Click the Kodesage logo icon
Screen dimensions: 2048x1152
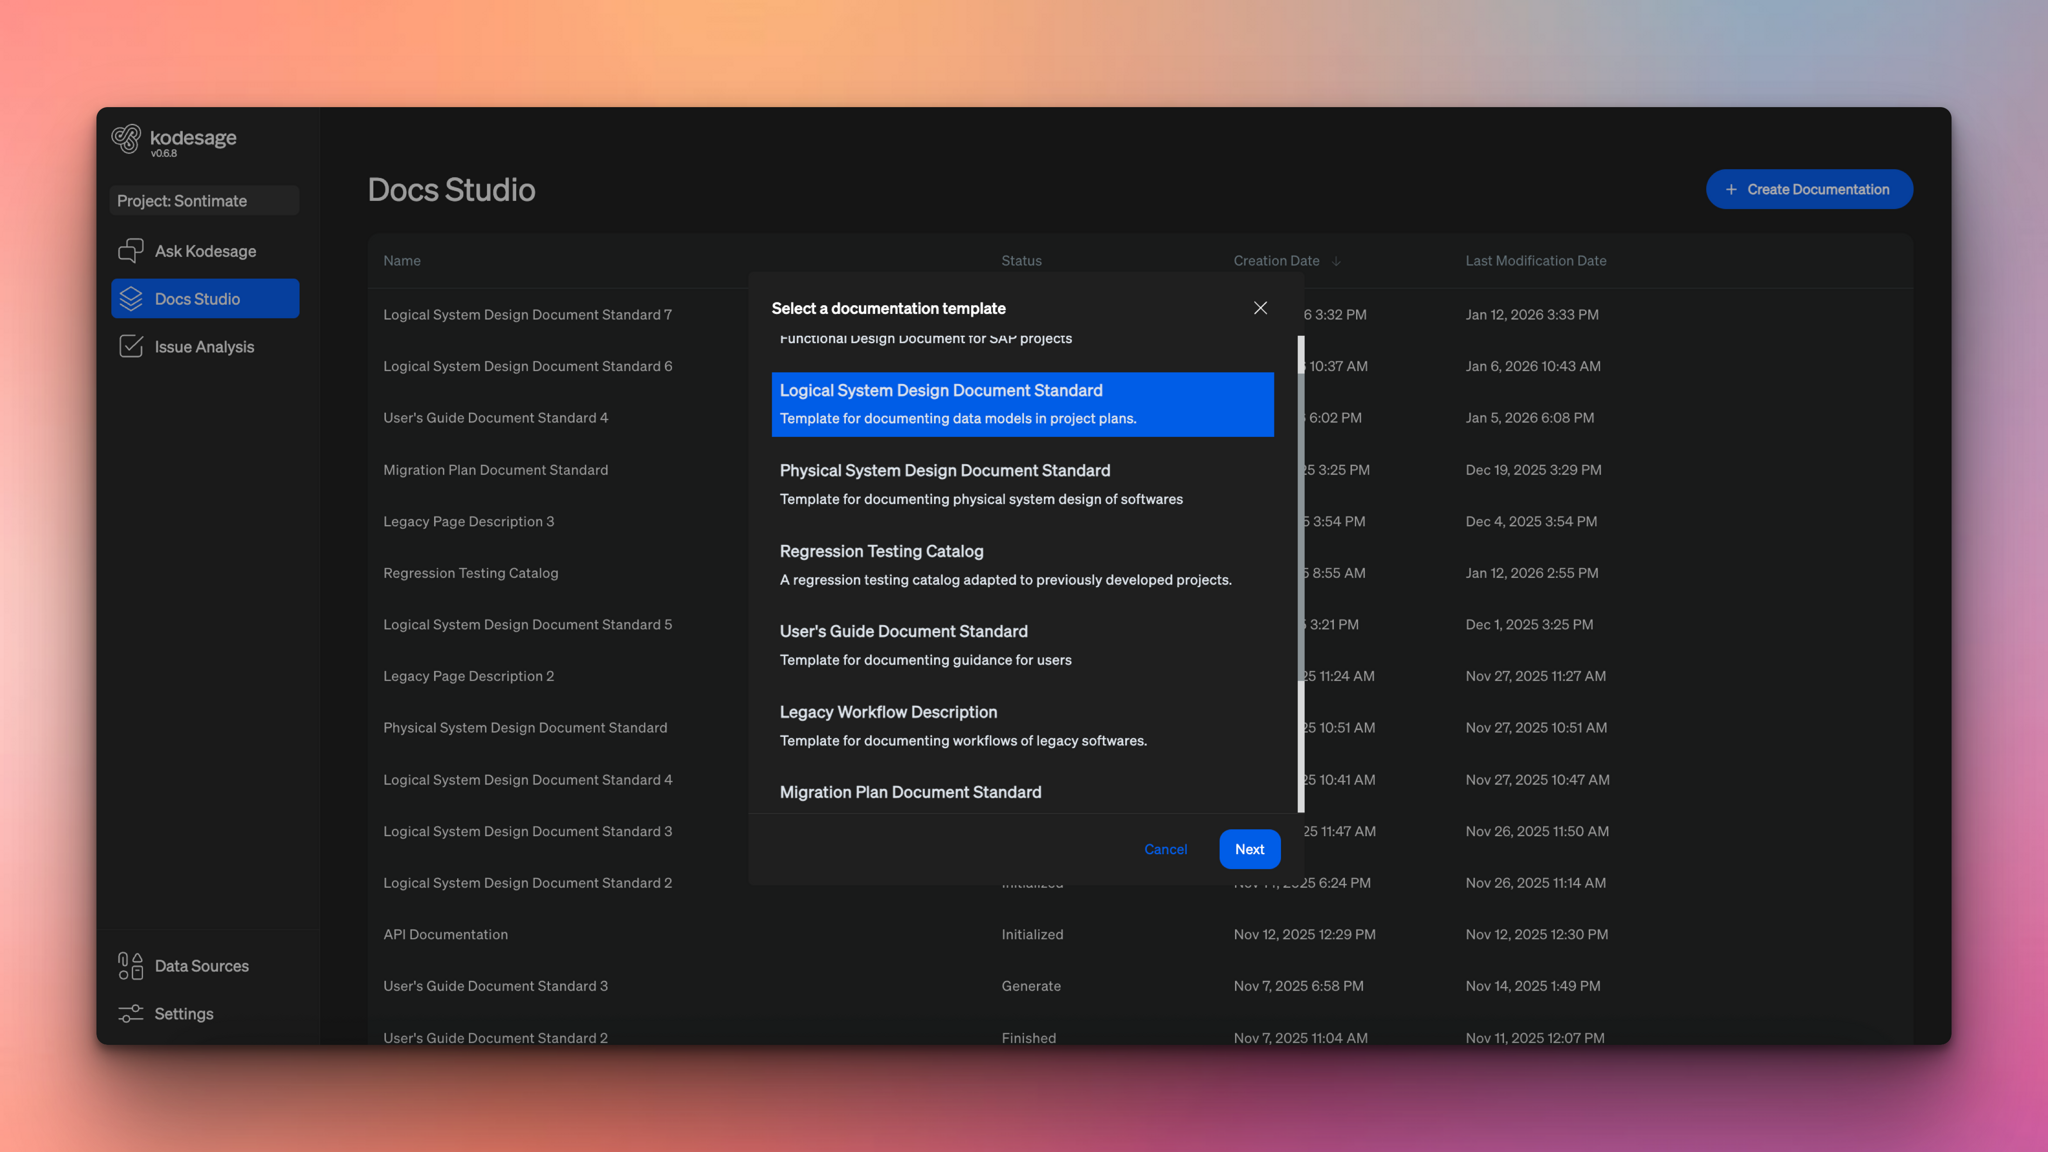tap(126, 139)
